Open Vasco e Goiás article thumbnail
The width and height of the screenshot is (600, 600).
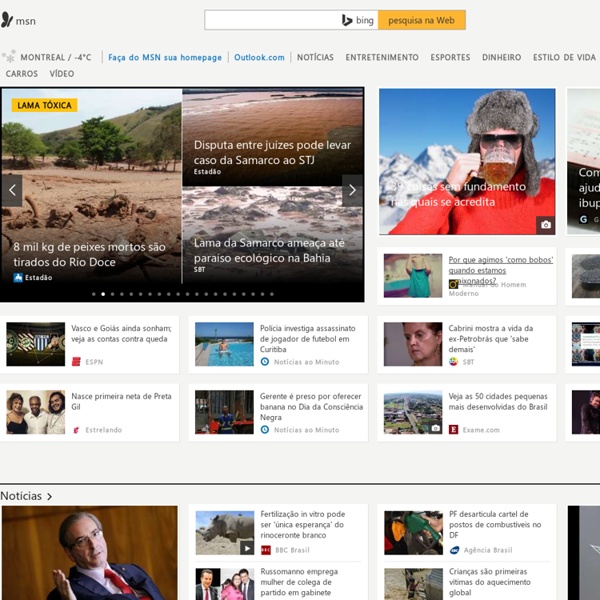tap(35, 344)
